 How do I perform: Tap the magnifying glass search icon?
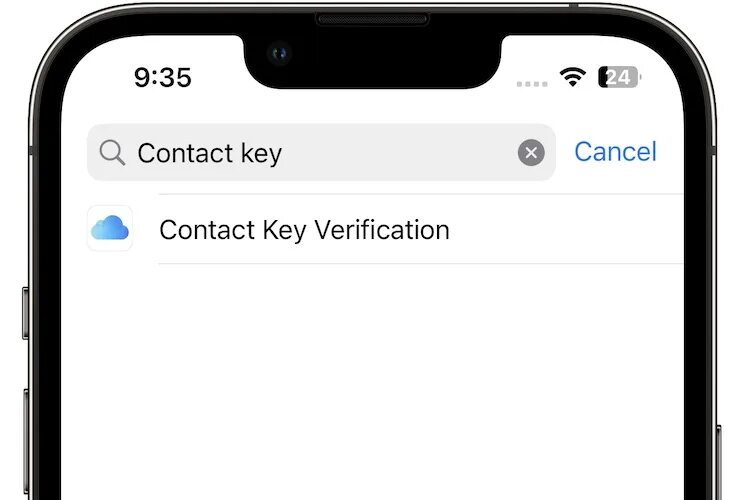[112, 153]
